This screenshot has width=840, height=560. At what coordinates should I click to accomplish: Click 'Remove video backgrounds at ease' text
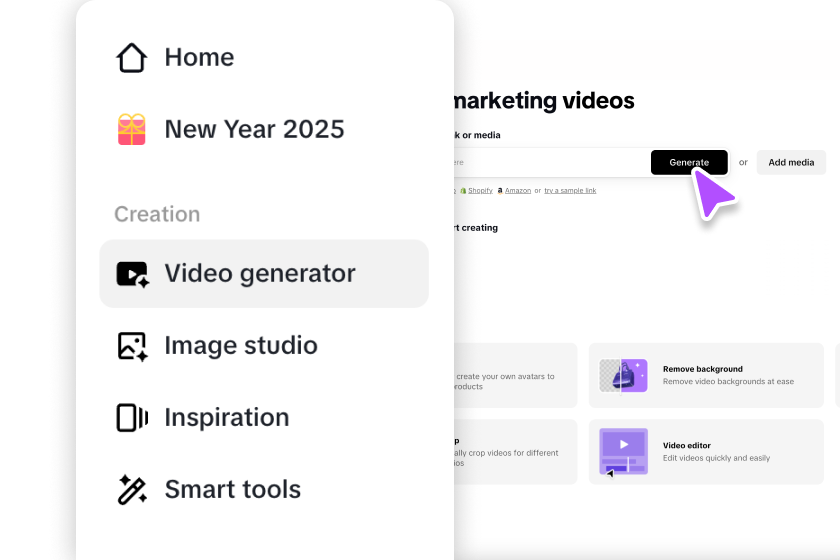pyautogui.click(x=728, y=382)
